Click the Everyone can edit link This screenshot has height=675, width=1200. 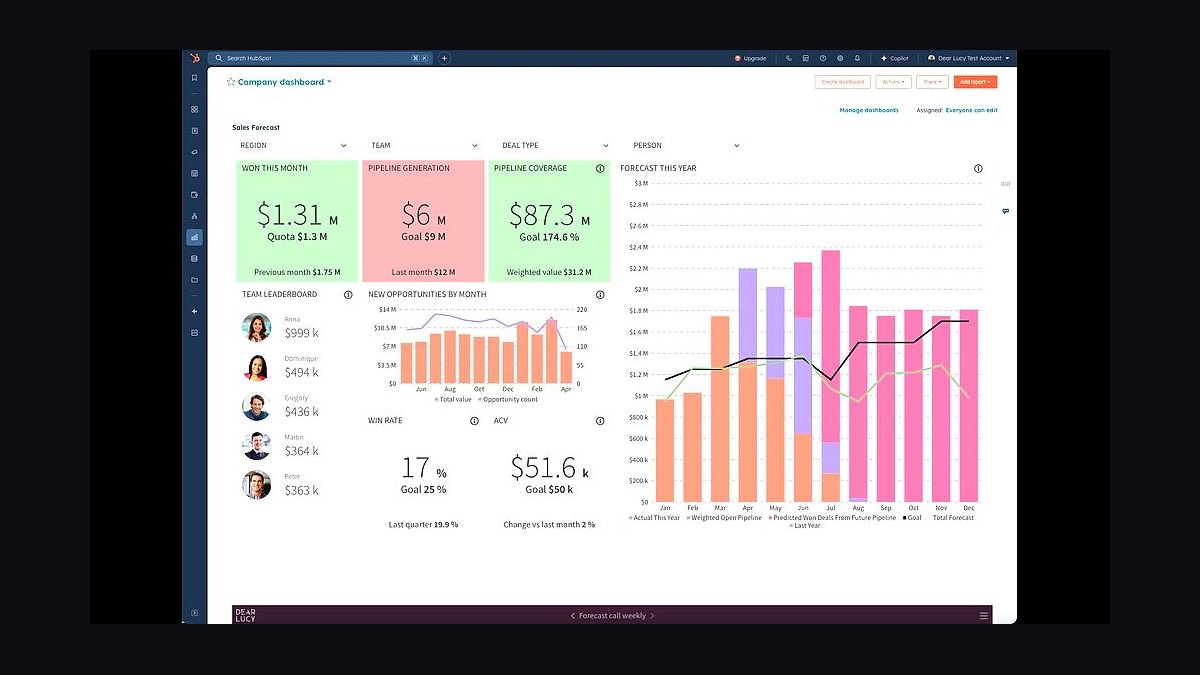pyautogui.click(x=971, y=110)
